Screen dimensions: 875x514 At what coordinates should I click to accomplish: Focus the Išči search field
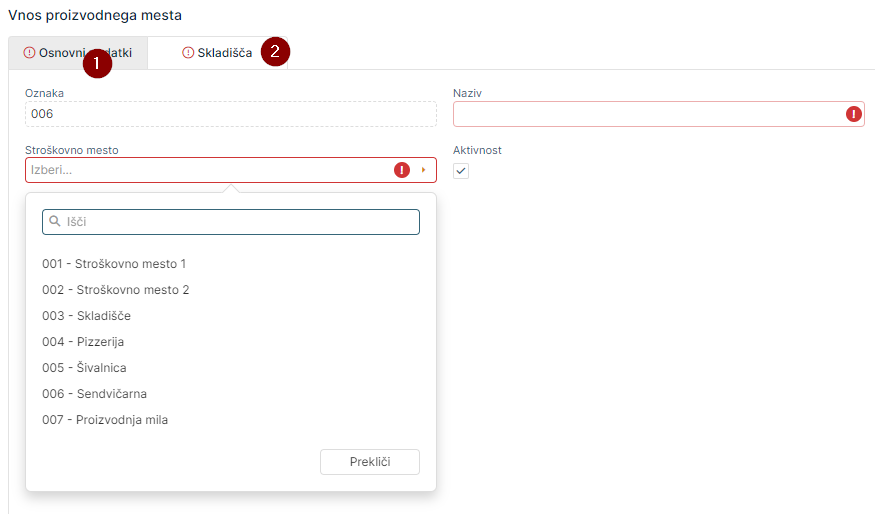[x=240, y=222]
